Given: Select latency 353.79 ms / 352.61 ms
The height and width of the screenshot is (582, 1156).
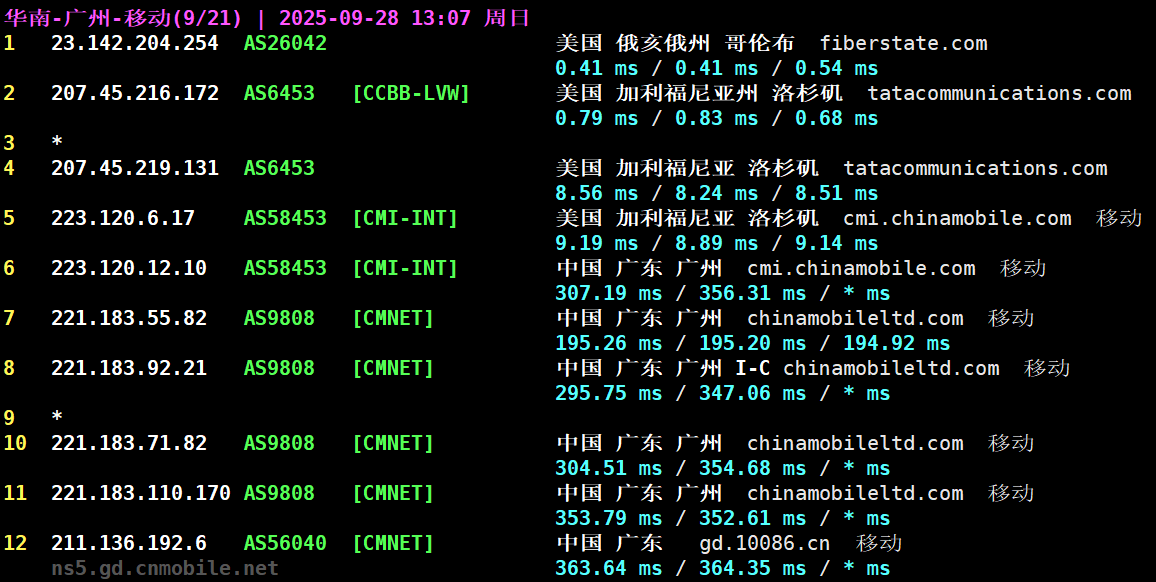Looking at the screenshot, I should point(680,518).
